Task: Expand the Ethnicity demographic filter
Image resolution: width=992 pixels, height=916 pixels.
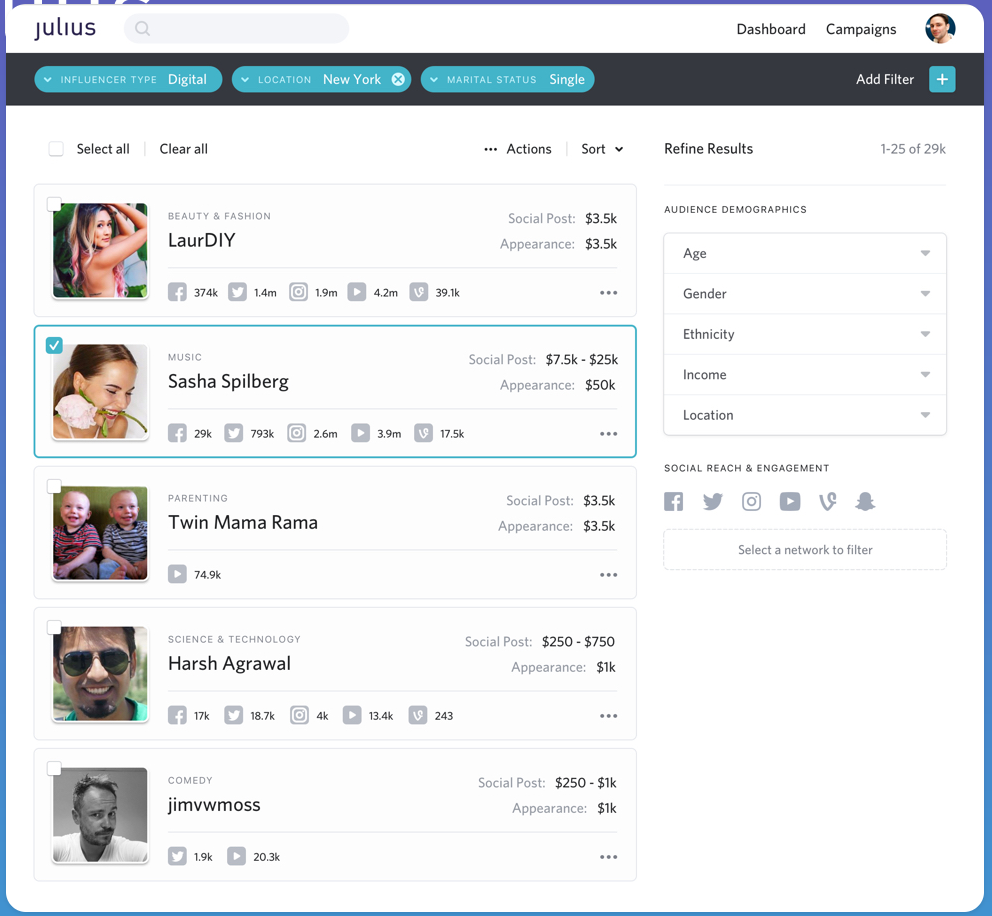Action: pos(805,334)
